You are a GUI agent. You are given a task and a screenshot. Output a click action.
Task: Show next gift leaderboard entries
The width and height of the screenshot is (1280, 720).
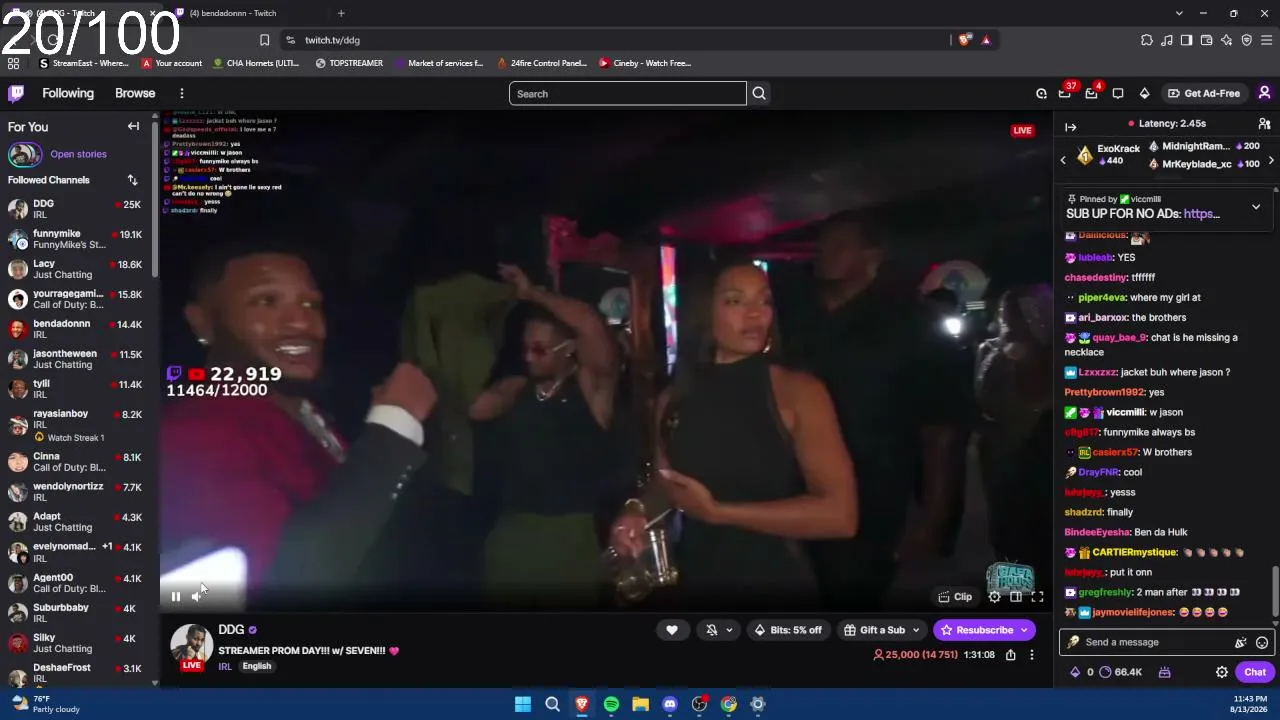pyautogui.click(x=1271, y=160)
